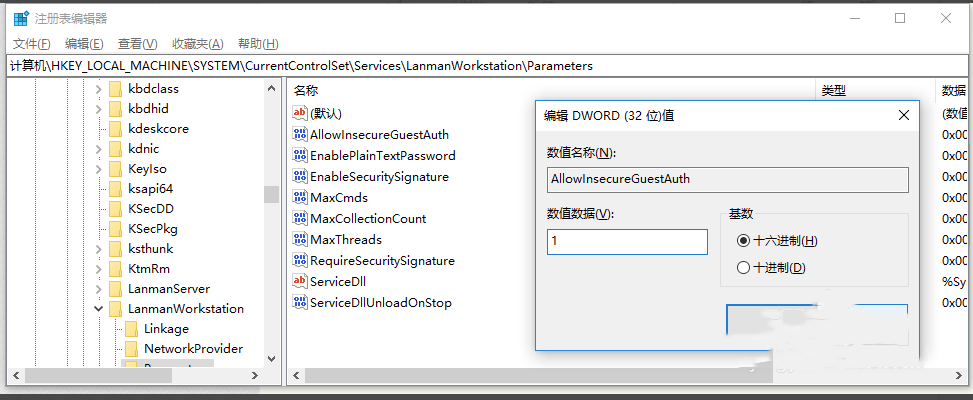Expand the KtmRm tree node
973x400 pixels.
[x=98, y=269]
